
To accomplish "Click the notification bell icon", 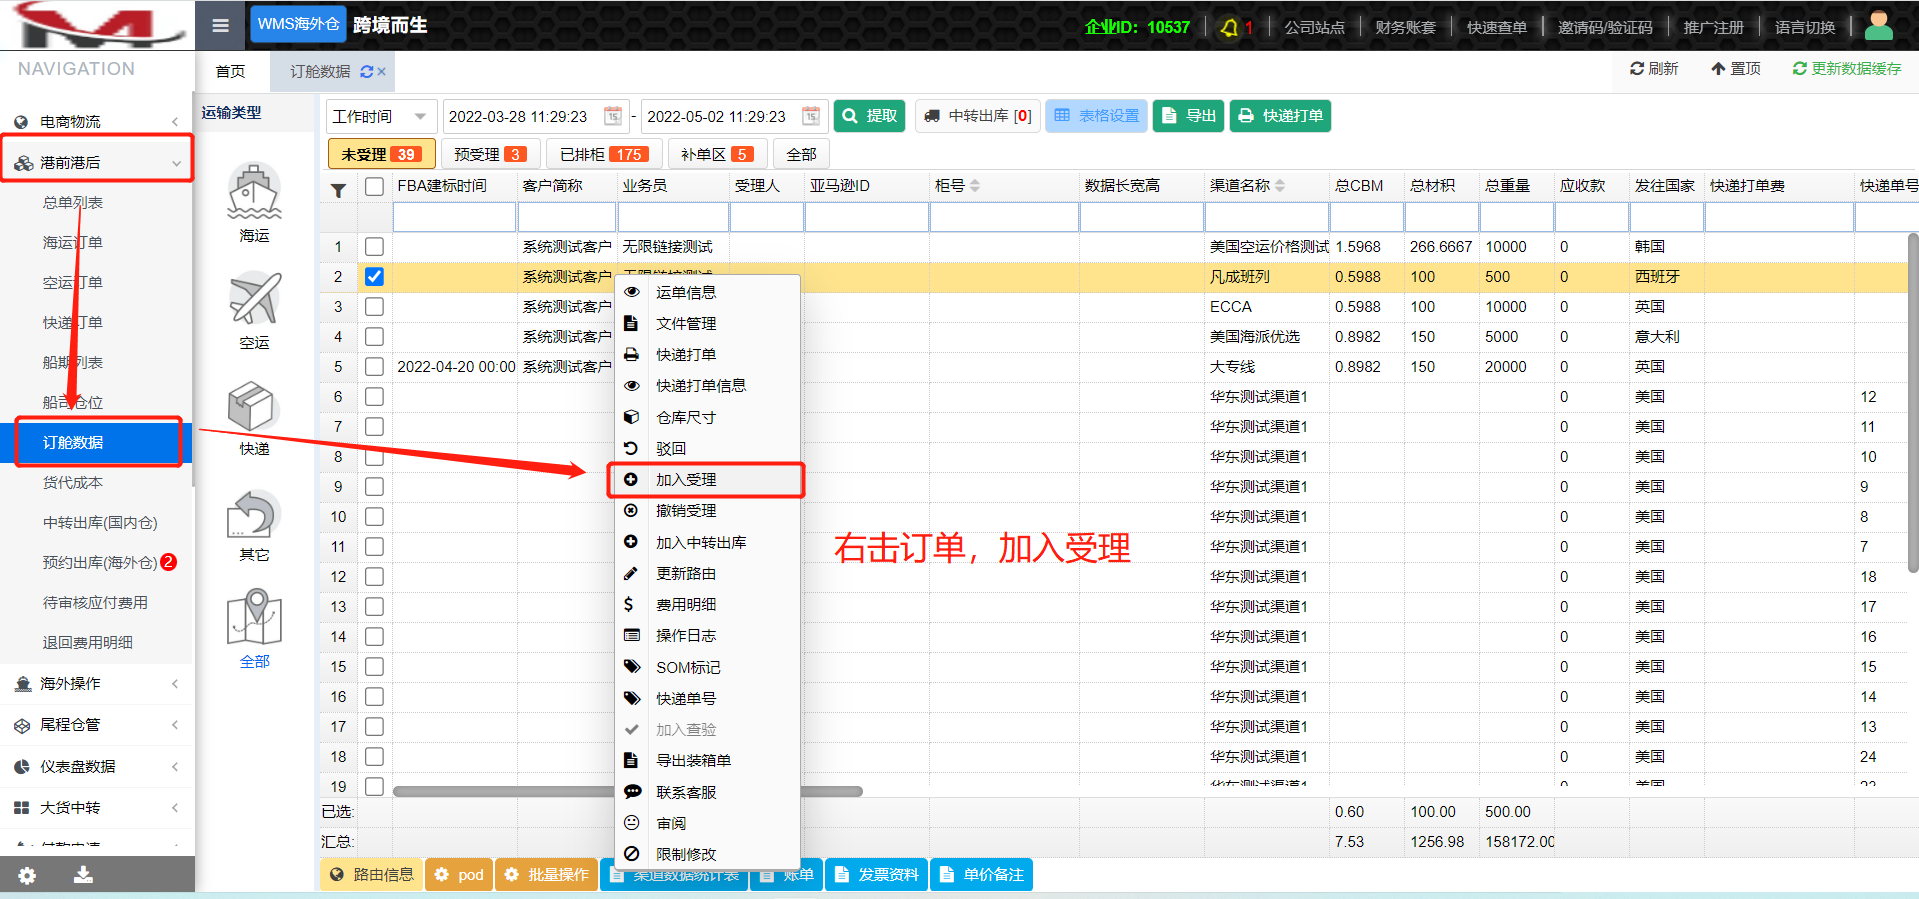I will click(x=1229, y=28).
